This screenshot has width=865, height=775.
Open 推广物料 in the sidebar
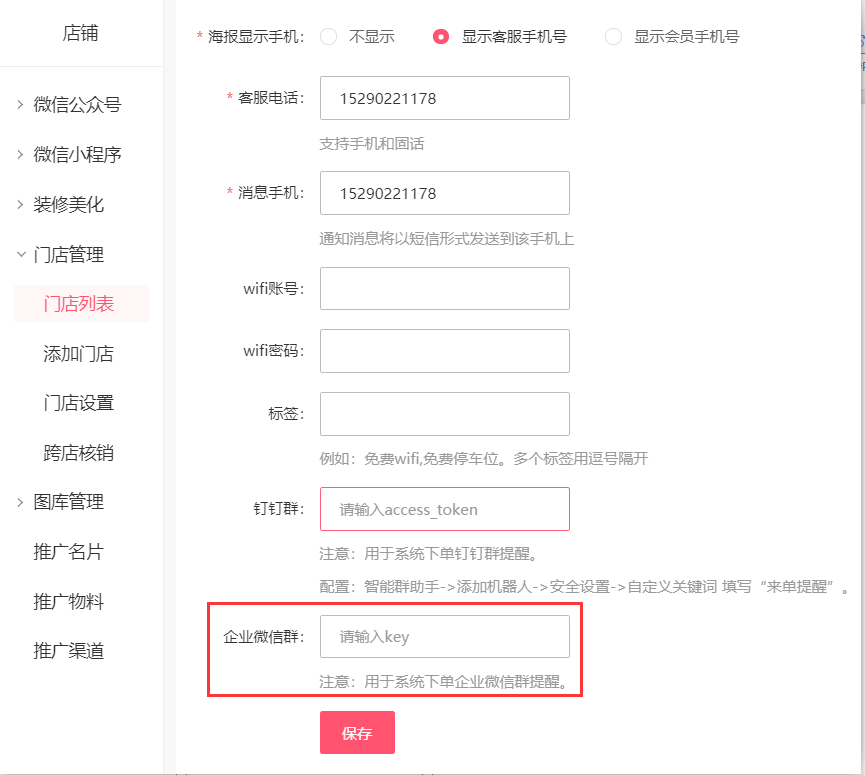68,601
